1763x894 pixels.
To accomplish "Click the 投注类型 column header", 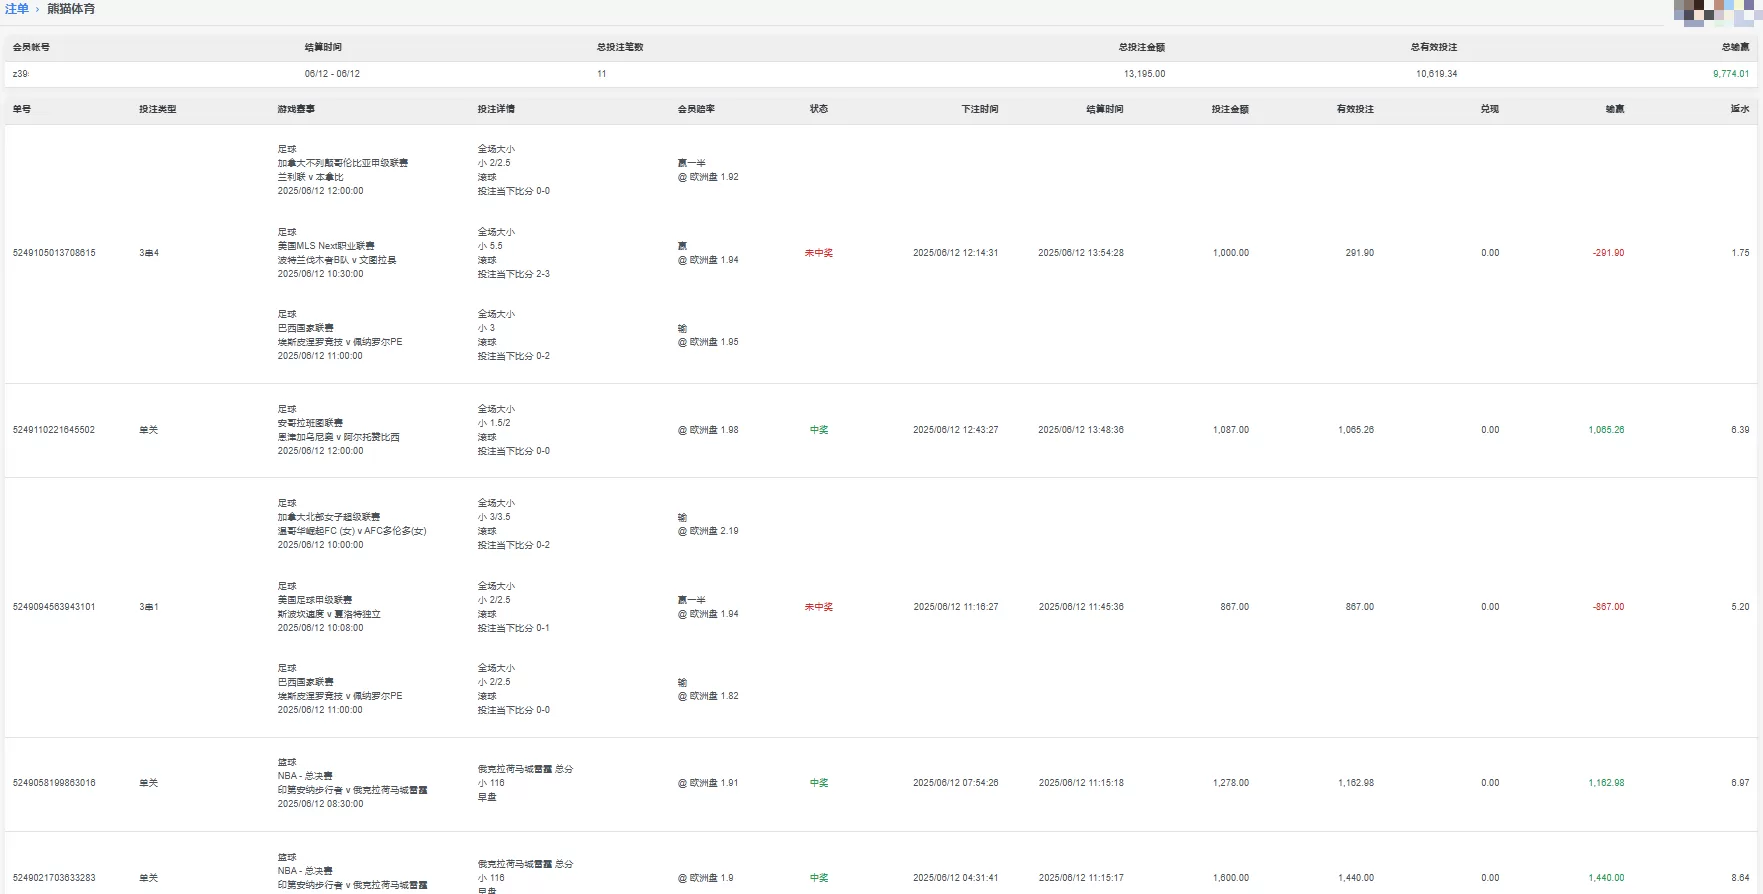I will [157, 109].
